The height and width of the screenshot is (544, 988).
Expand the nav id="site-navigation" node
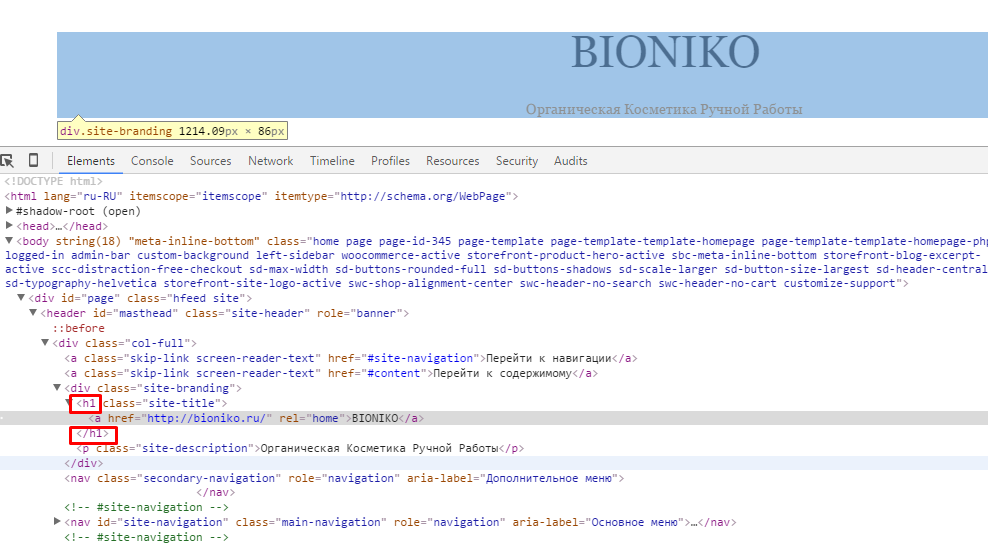pyautogui.click(x=57, y=521)
